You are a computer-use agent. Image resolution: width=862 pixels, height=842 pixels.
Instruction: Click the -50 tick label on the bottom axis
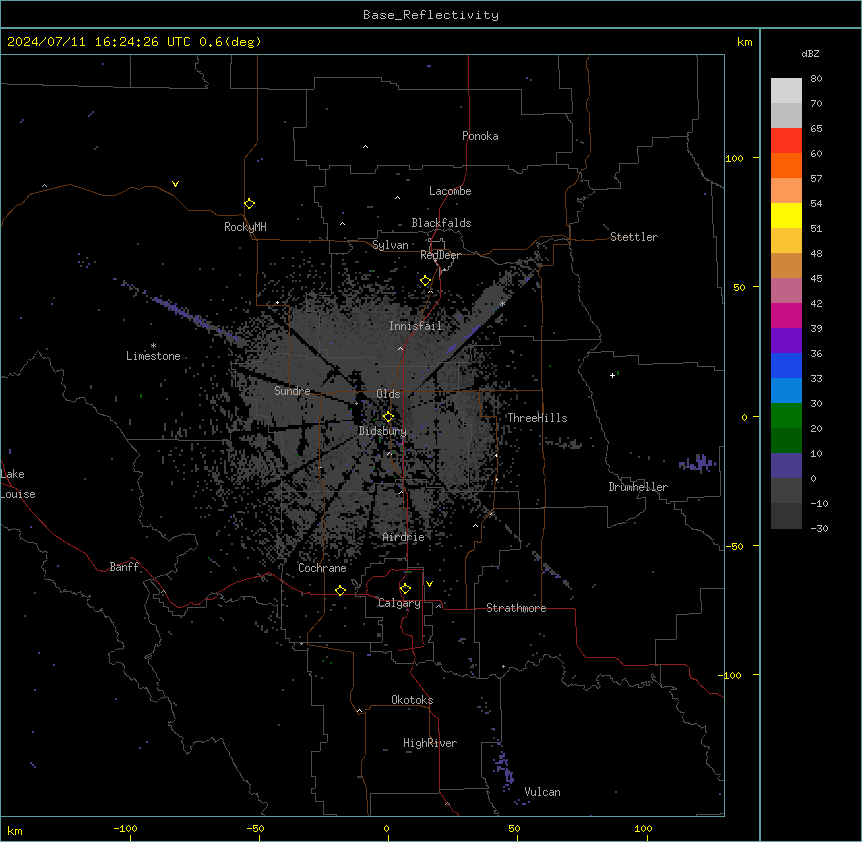coord(255,828)
